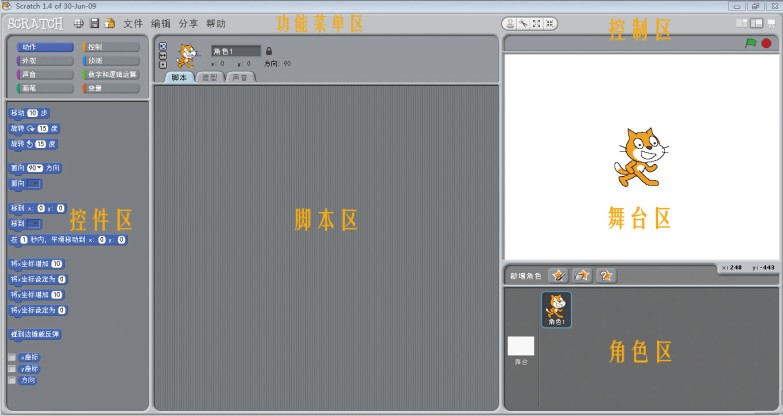Screen dimensions: 783x416
Task: Check the 方向 reporter checkbox
Action: (12, 380)
